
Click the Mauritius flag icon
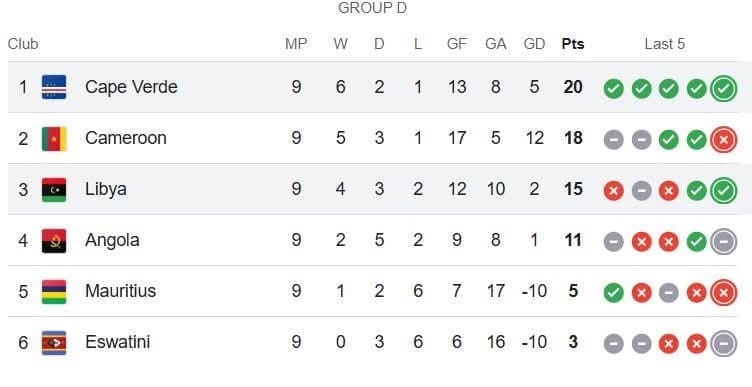pyautogui.click(x=54, y=292)
